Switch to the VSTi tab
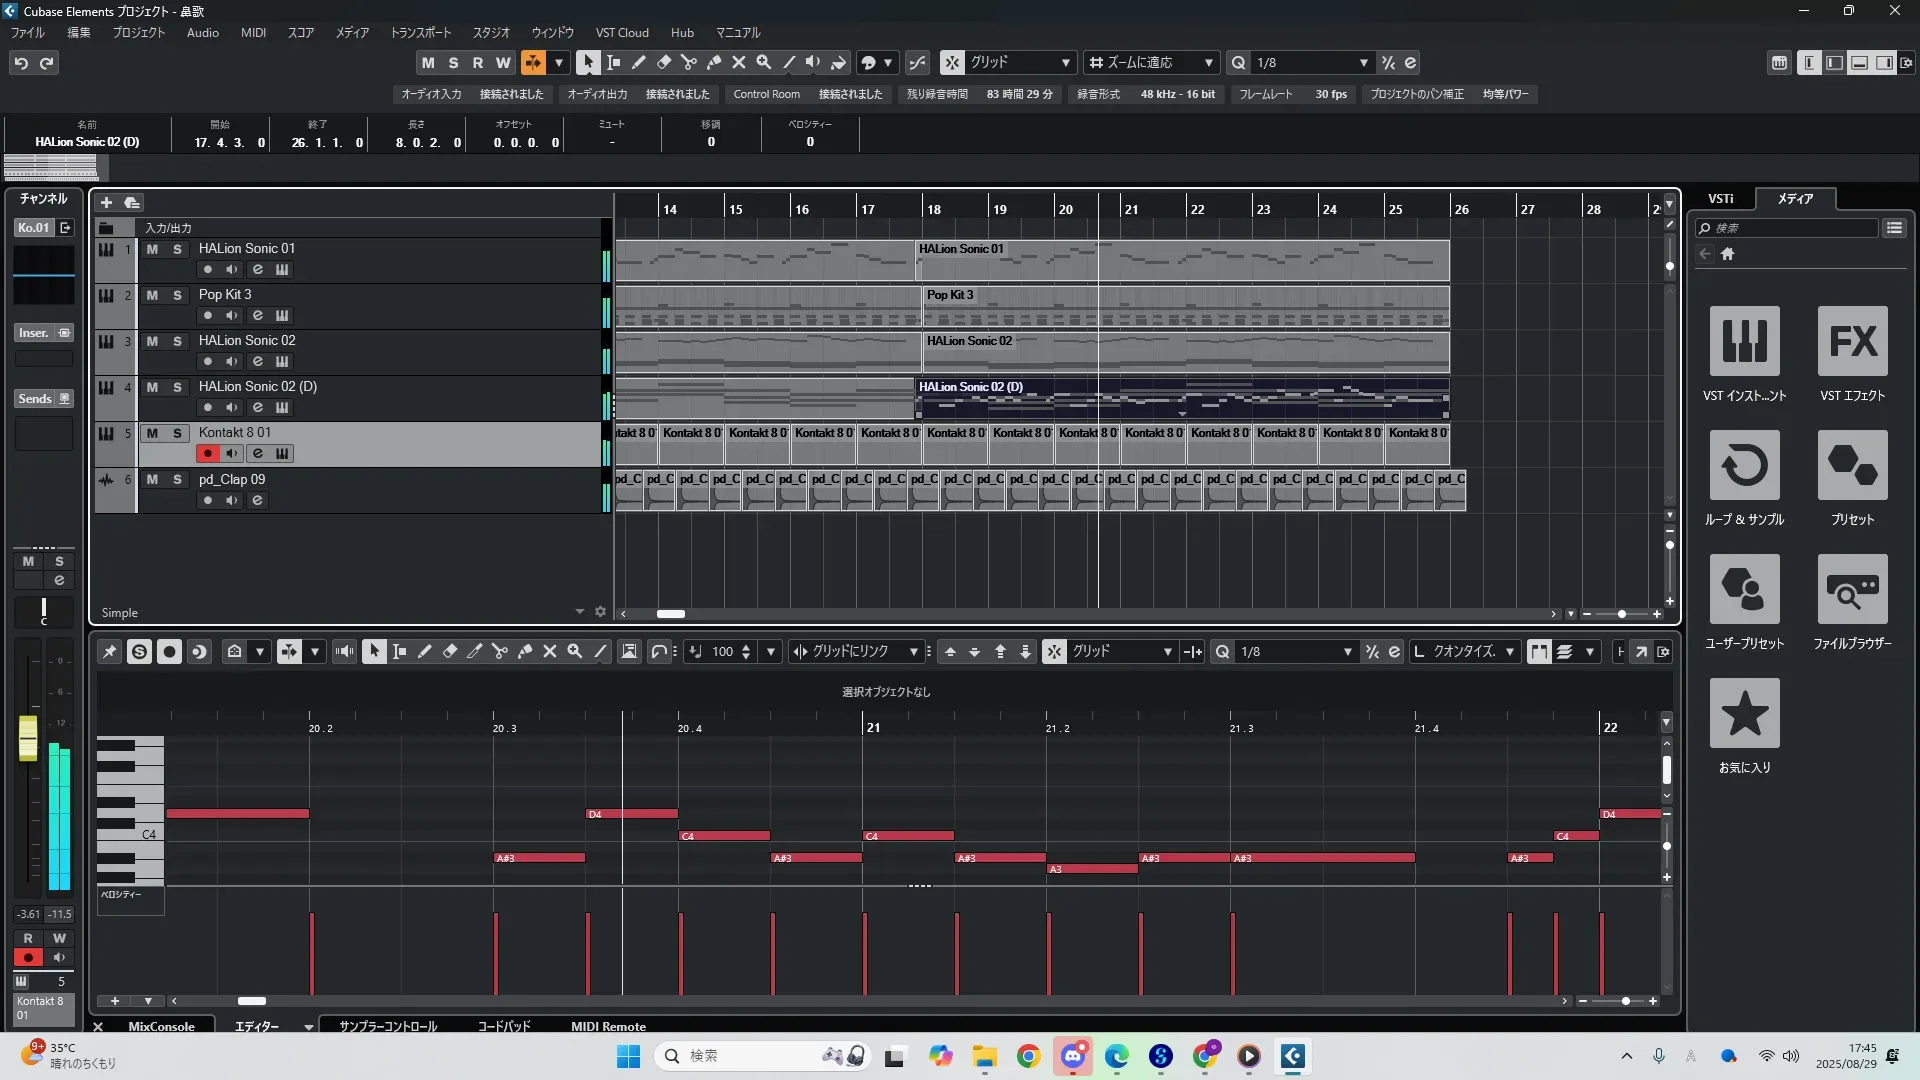 point(1720,198)
